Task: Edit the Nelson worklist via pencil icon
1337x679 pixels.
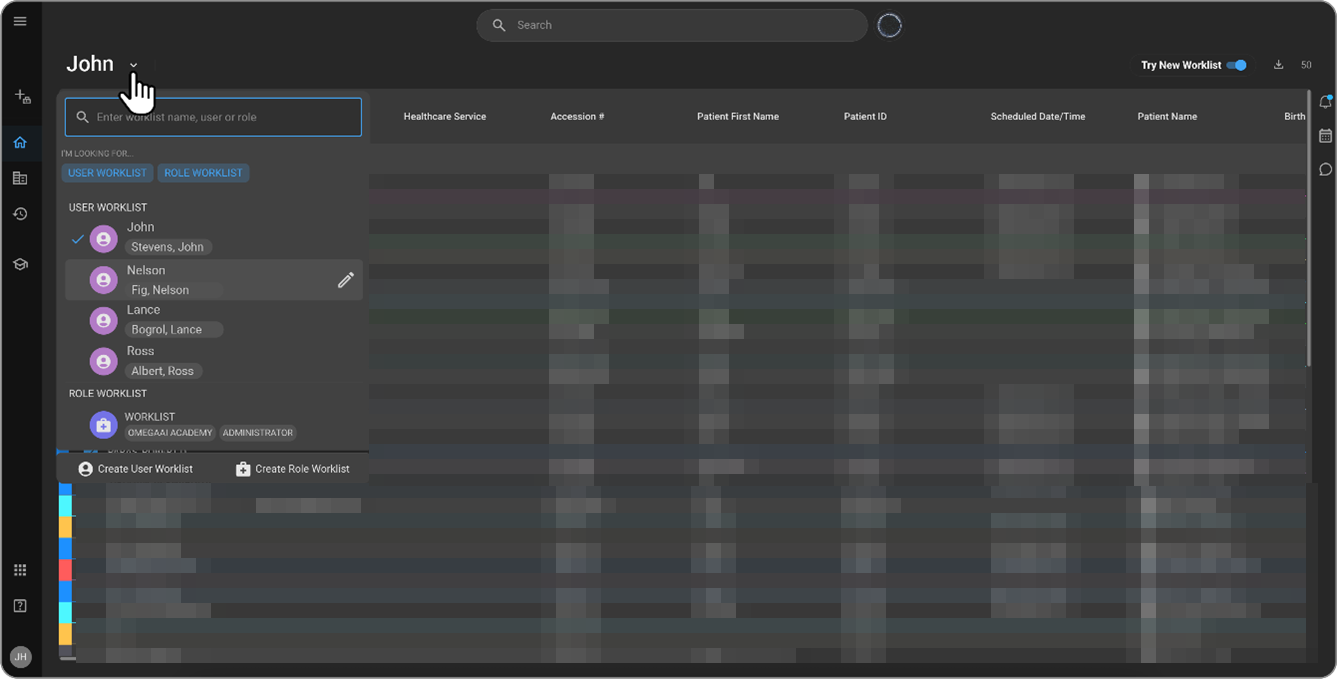Action: (345, 280)
